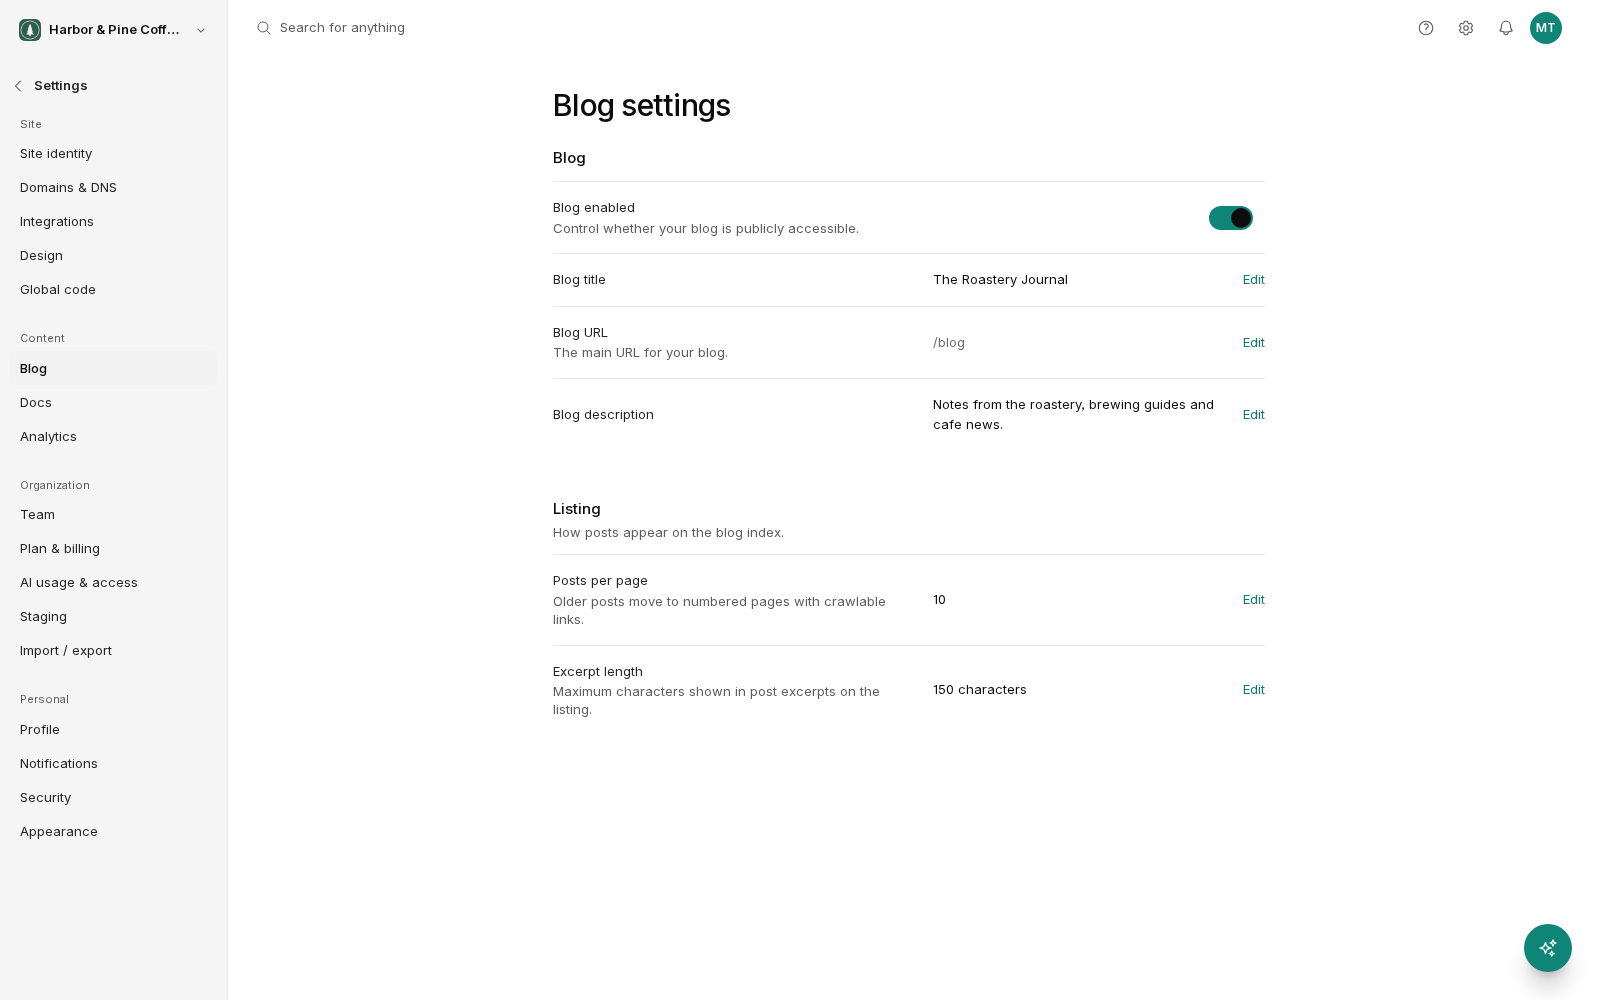
Task: Click the Blog settings heading
Action: click(642, 105)
